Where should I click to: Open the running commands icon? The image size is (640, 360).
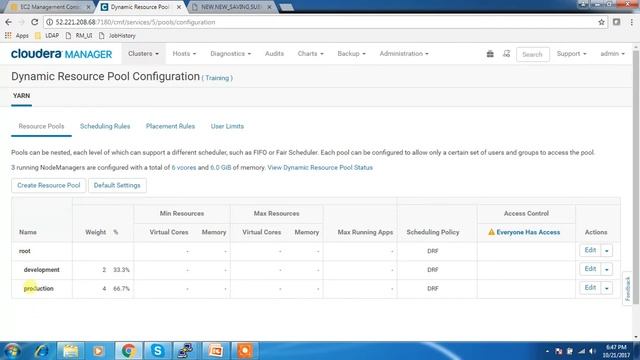(x=507, y=54)
